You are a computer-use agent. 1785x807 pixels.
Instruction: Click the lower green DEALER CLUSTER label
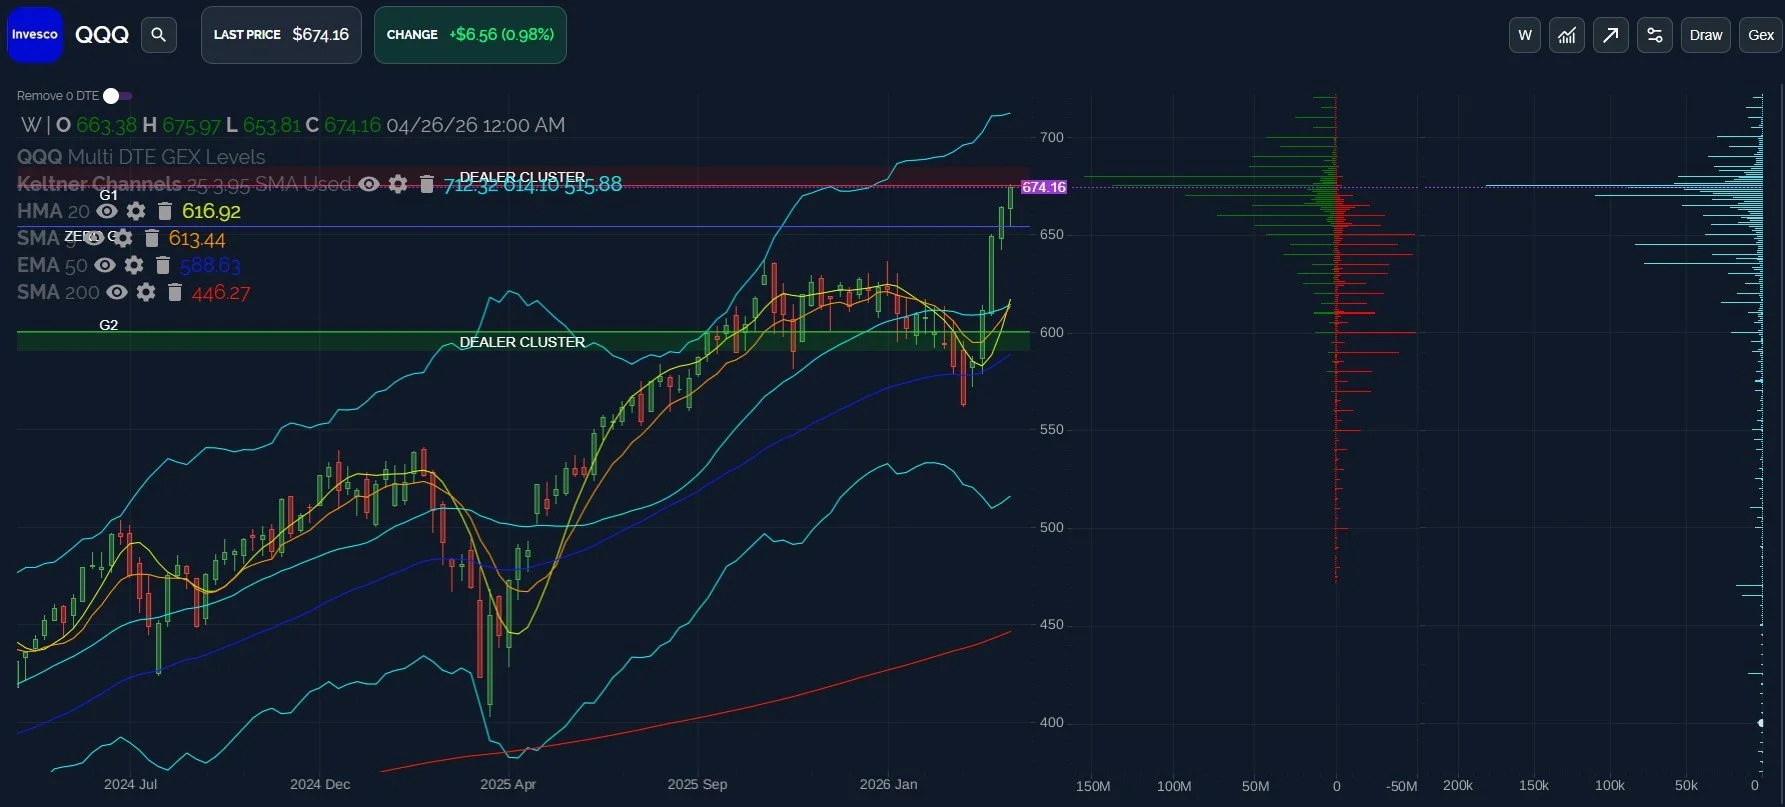pyautogui.click(x=522, y=342)
